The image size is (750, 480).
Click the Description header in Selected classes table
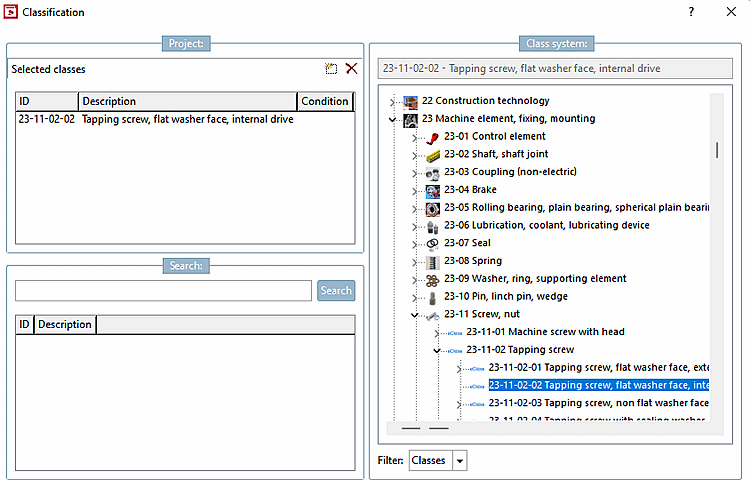tap(188, 101)
